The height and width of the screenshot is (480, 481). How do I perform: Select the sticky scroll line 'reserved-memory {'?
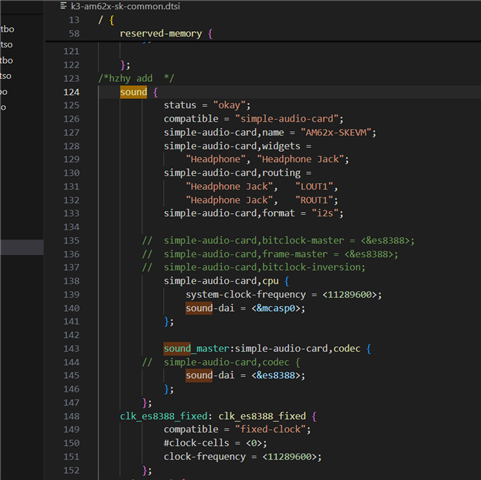click(x=166, y=34)
